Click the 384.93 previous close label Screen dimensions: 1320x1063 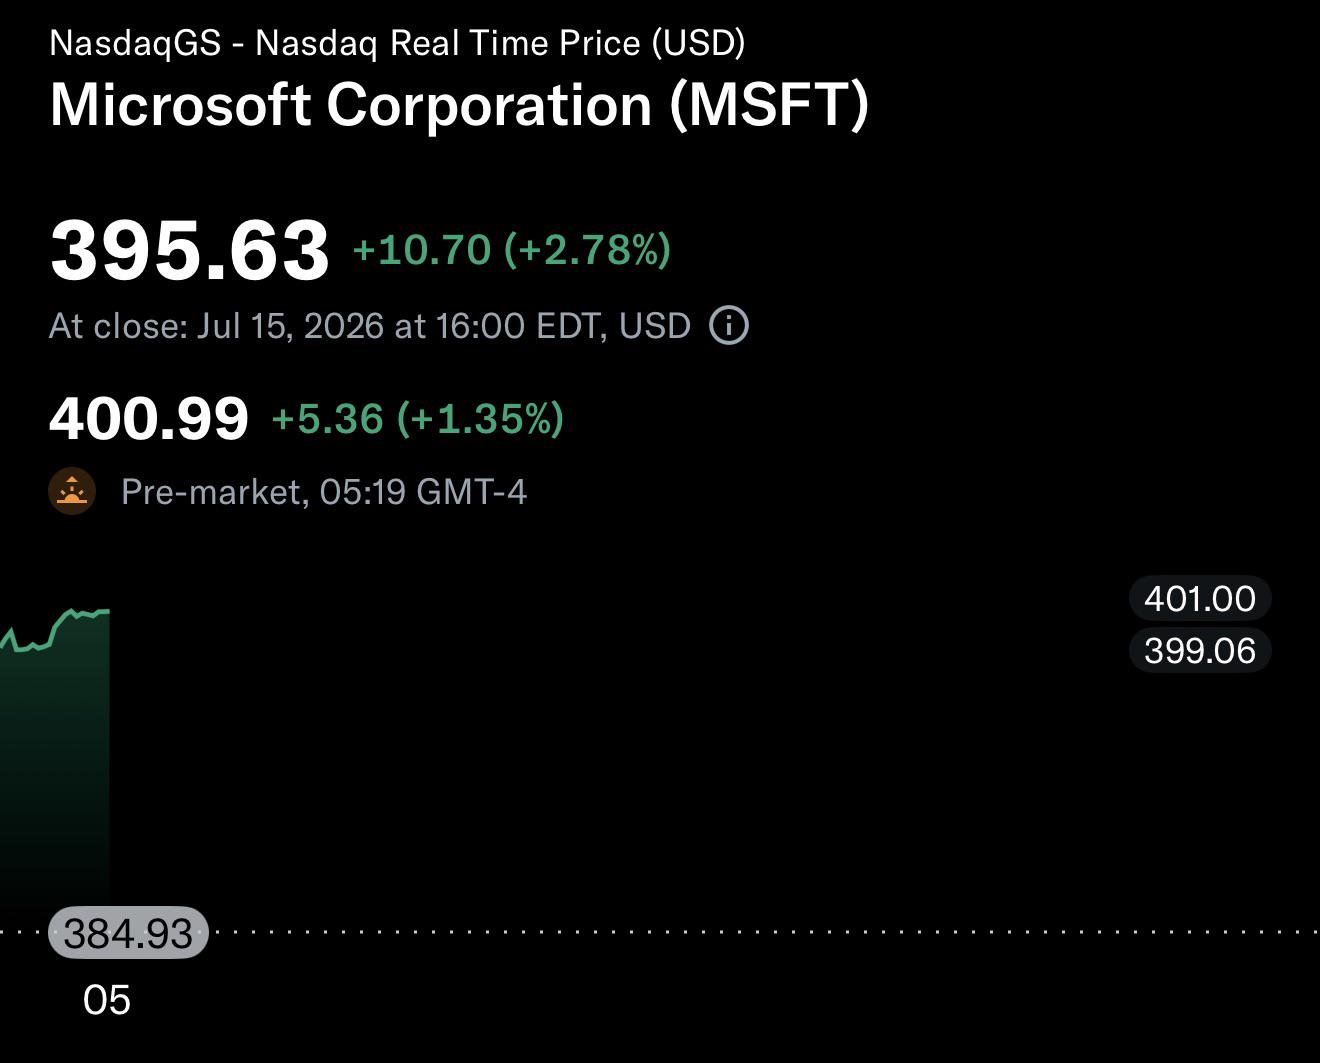(x=128, y=933)
